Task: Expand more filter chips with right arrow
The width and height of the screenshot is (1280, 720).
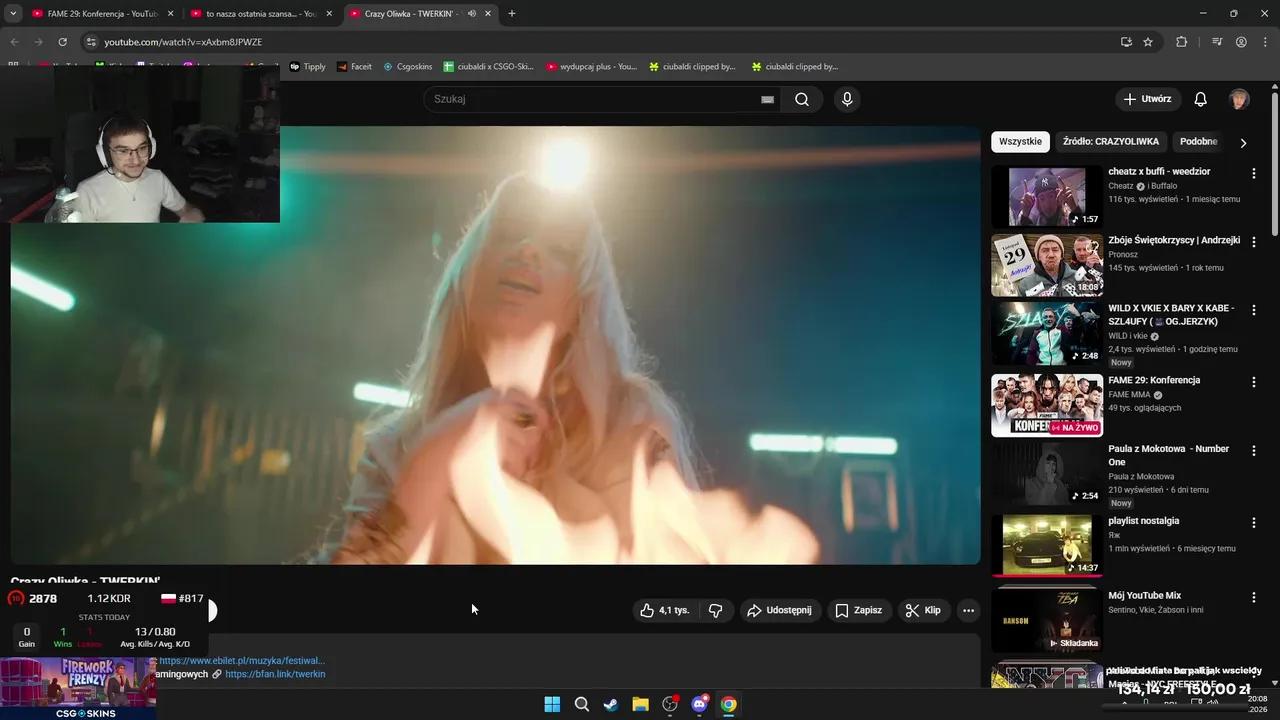Action: pyautogui.click(x=1244, y=142)
